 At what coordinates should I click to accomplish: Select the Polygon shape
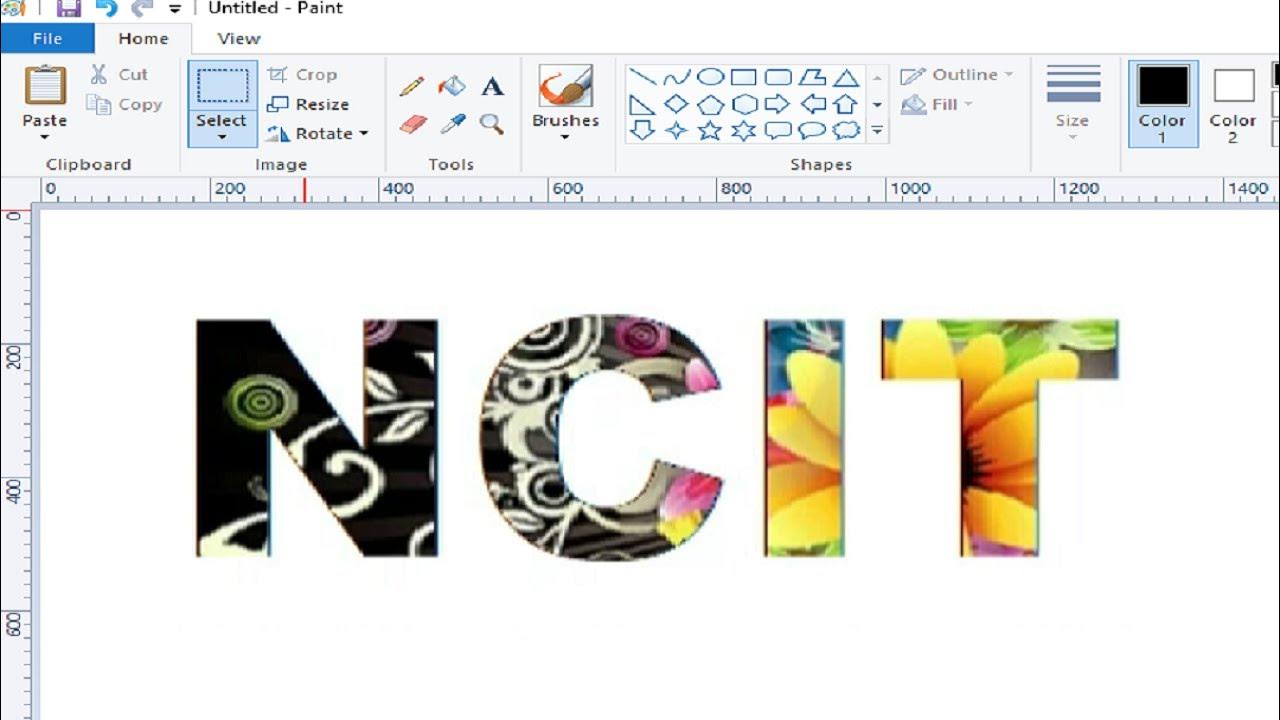click(812, 78)
